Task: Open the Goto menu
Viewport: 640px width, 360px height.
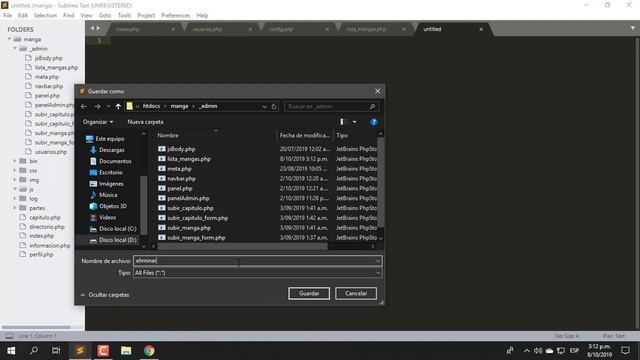Action: point(105,15)
